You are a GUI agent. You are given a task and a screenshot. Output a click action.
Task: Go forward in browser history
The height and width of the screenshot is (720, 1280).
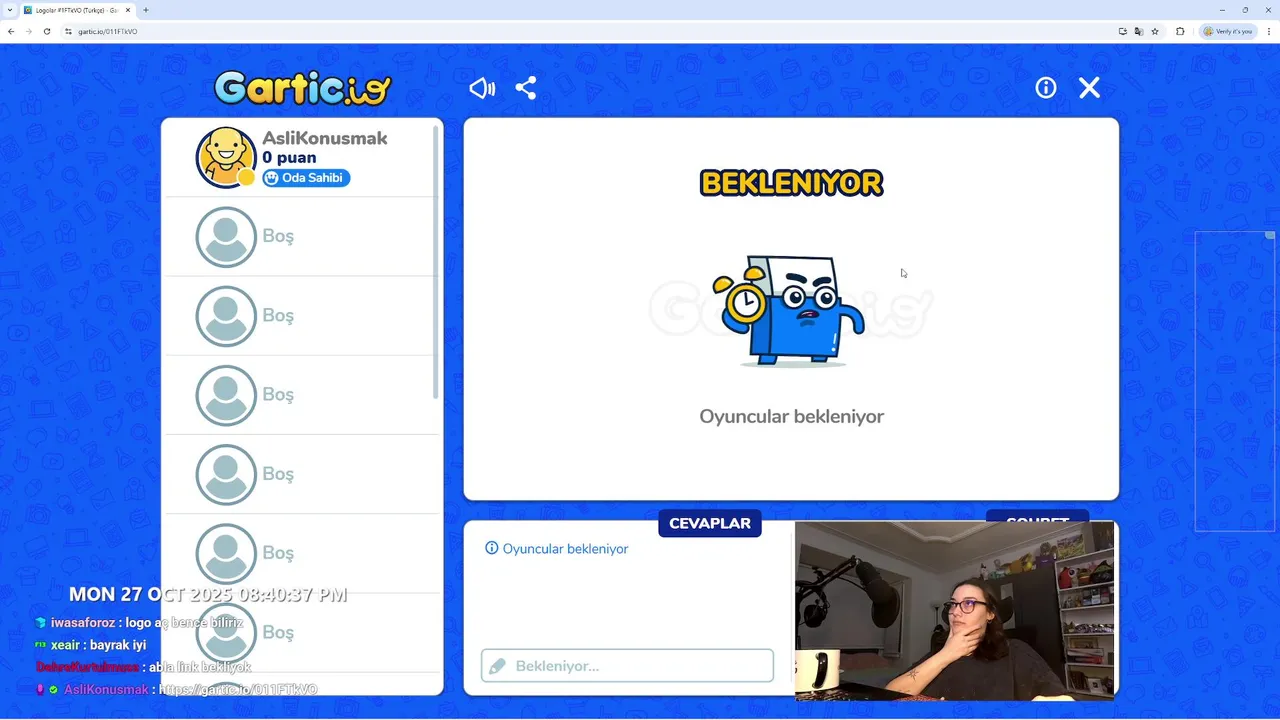point(28,31)
